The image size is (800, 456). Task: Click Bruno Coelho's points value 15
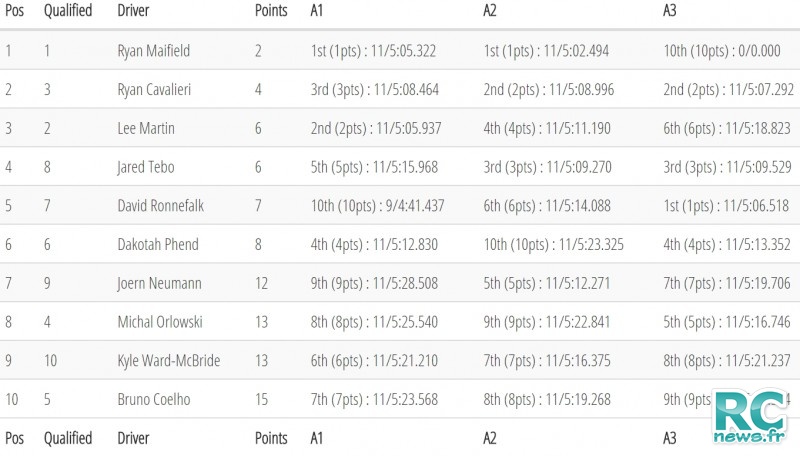261,400
